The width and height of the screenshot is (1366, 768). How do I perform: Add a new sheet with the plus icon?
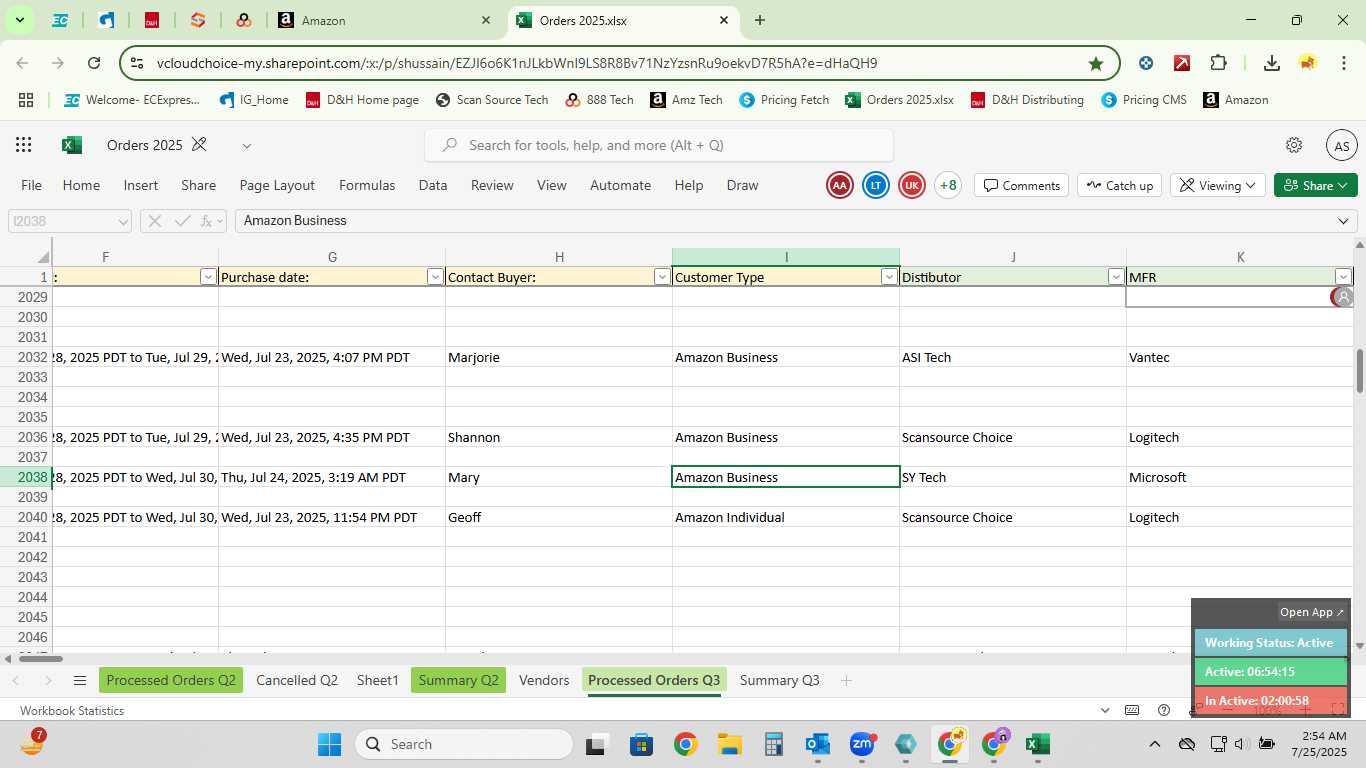tap(846, 681)
